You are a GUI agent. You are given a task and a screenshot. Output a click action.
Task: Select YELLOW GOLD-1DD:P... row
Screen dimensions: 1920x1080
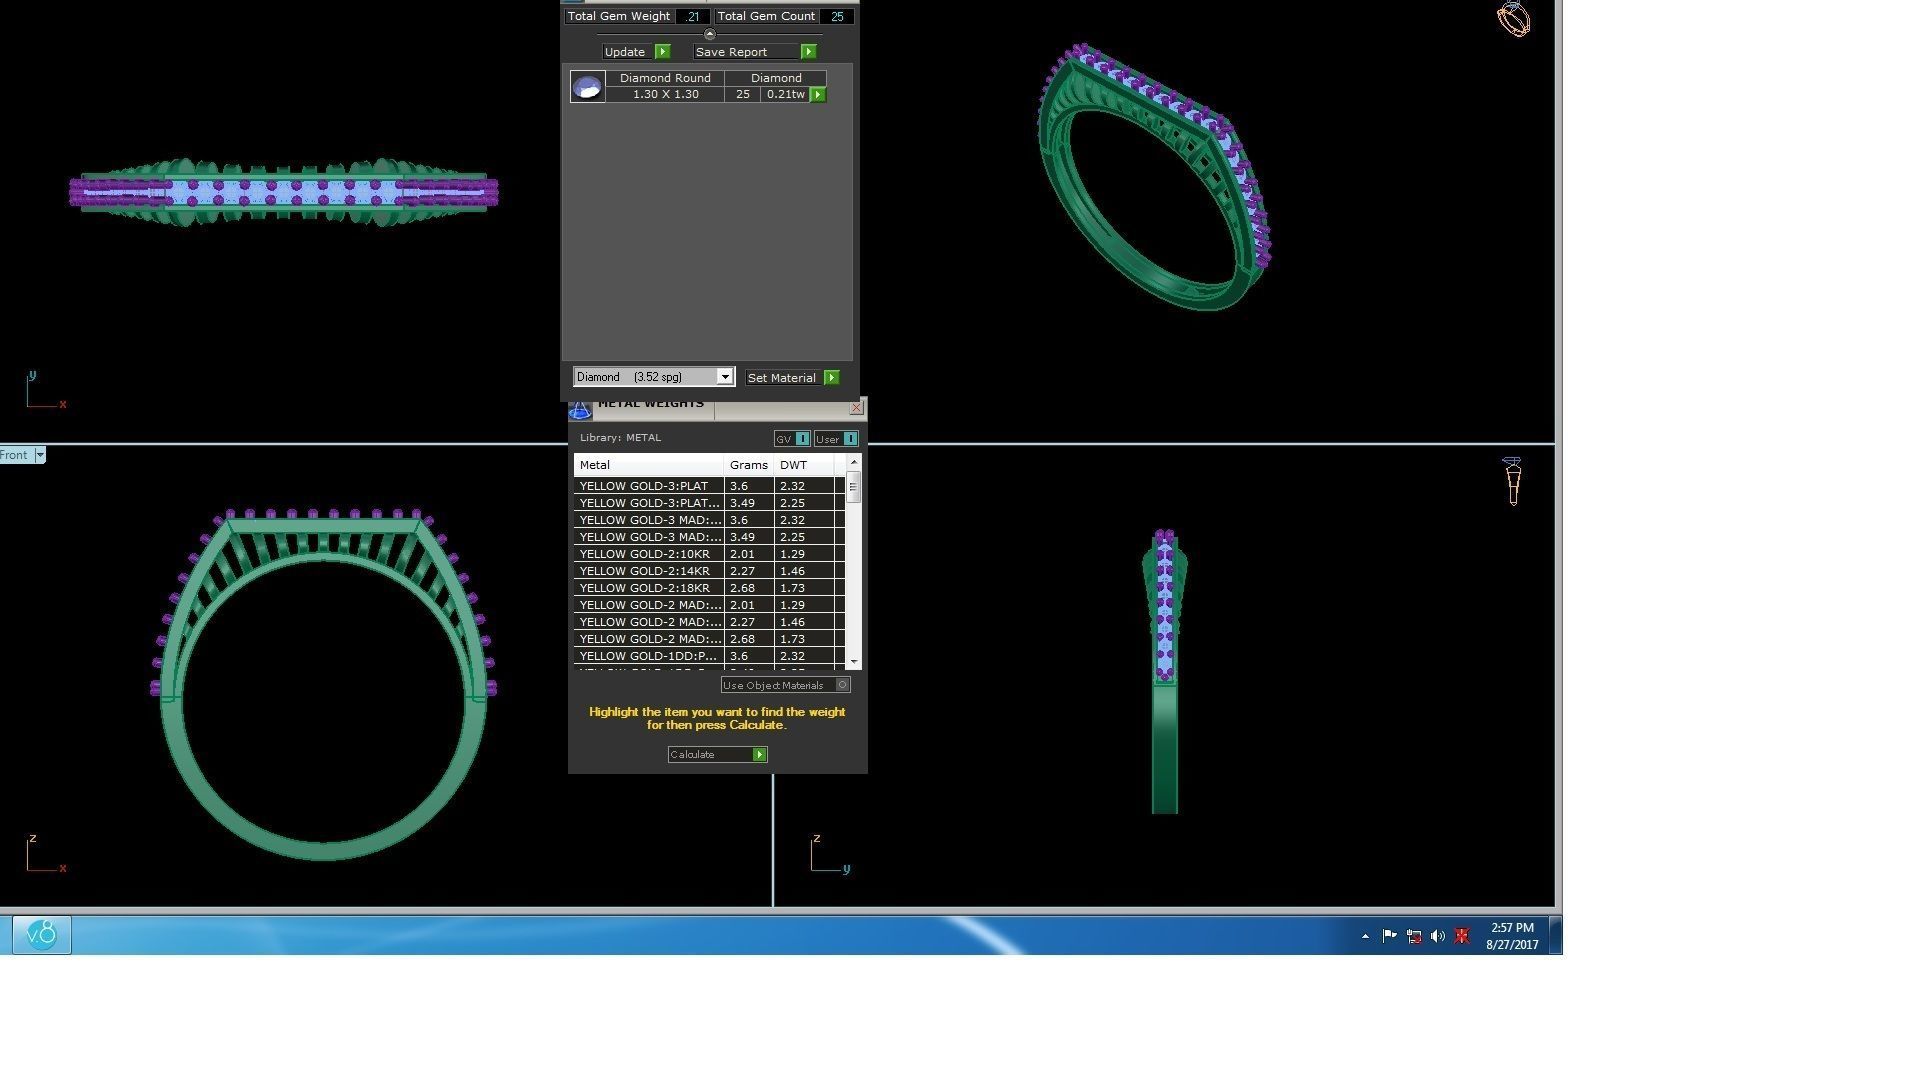[709, 656]
